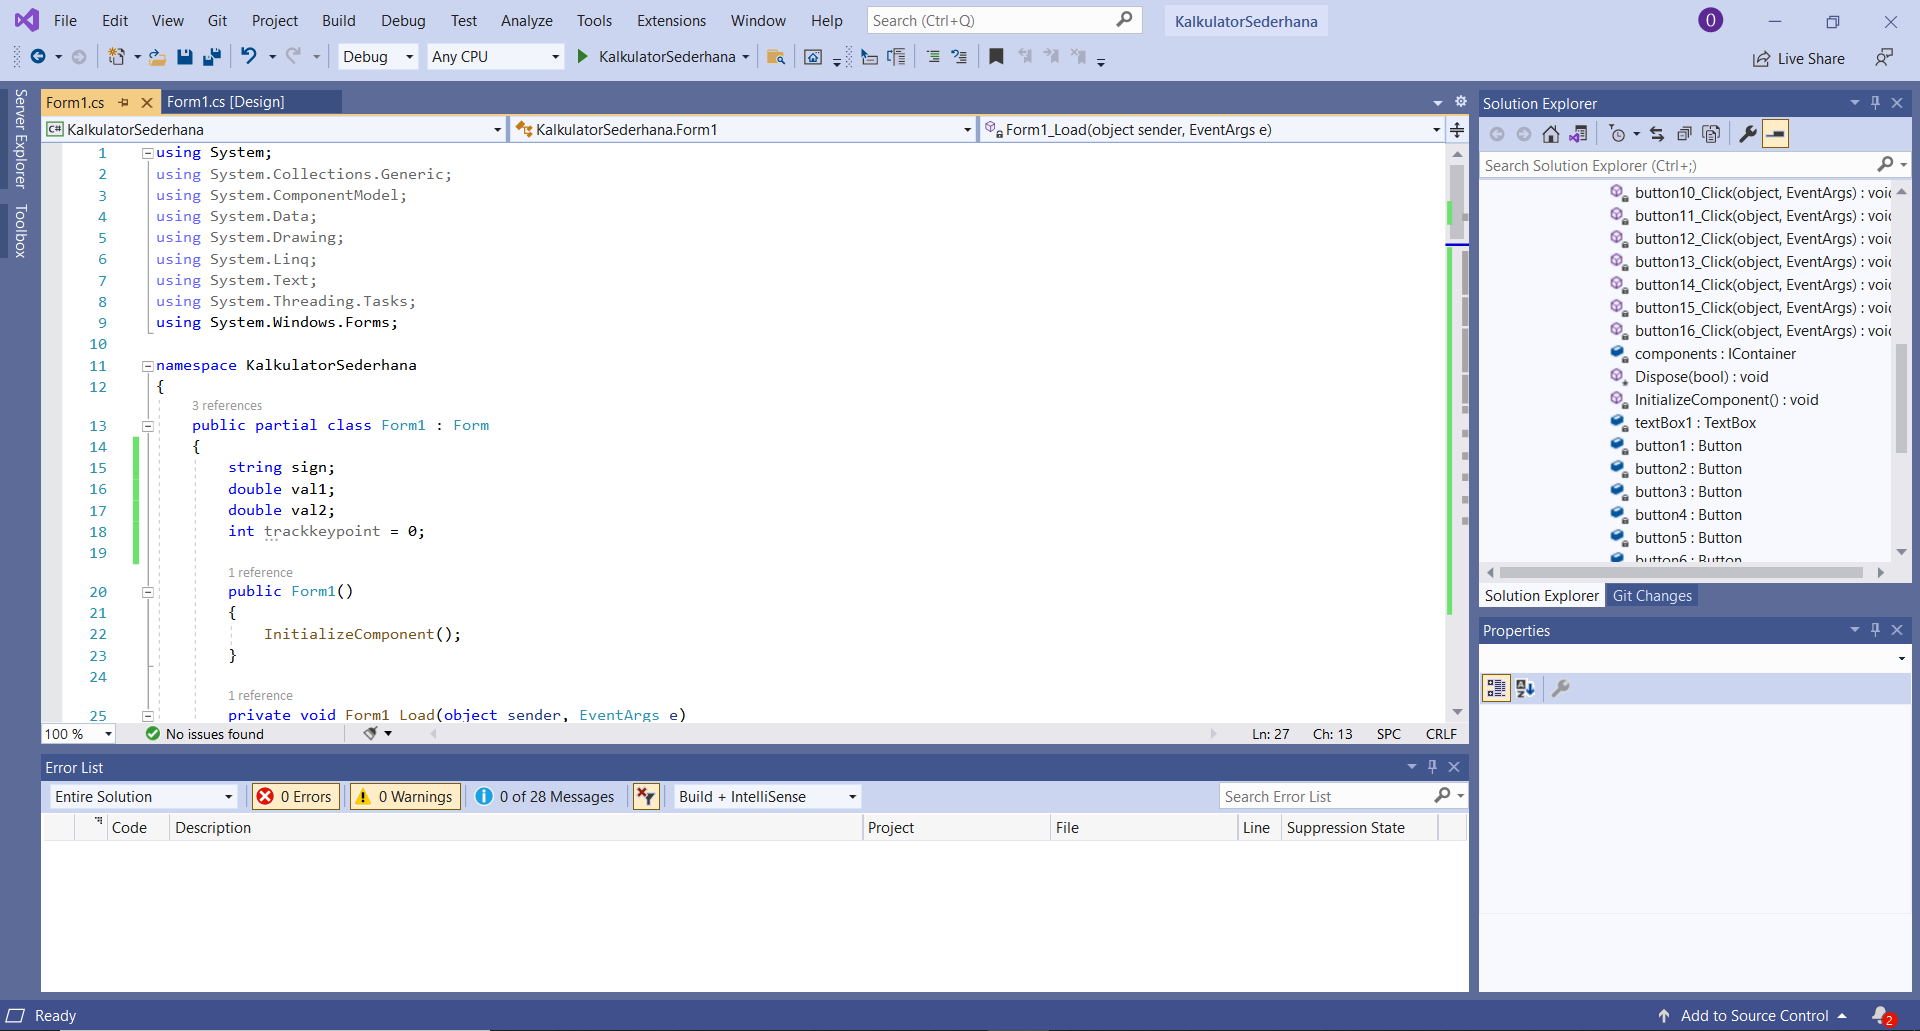Click Collapse All icon in Solution Explorer
Screen dimensions: 1920x1031
[x=1684, y=134]
